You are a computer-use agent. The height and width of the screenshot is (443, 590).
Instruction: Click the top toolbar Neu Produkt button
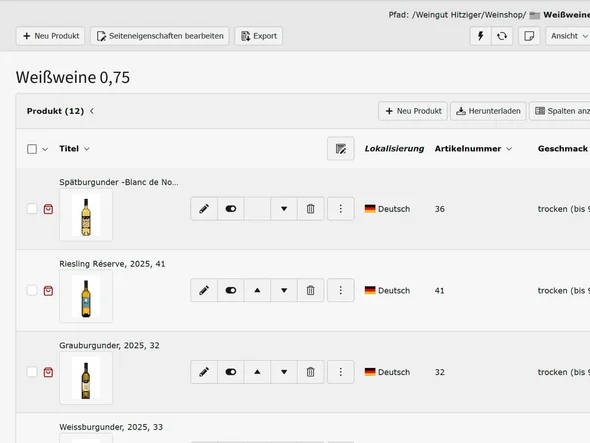[x=50, y=36]
